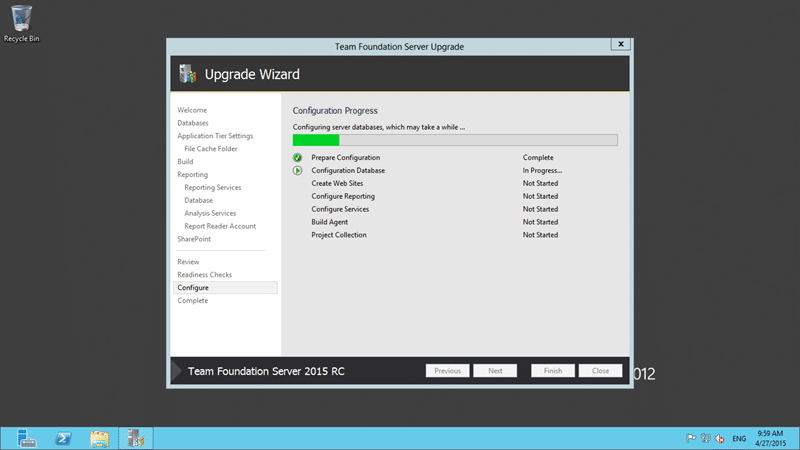Viewport: 800px width, 450px height.
Task: Click the Complete status of Prepare Configuration
Action: click(x=538, y=158)
